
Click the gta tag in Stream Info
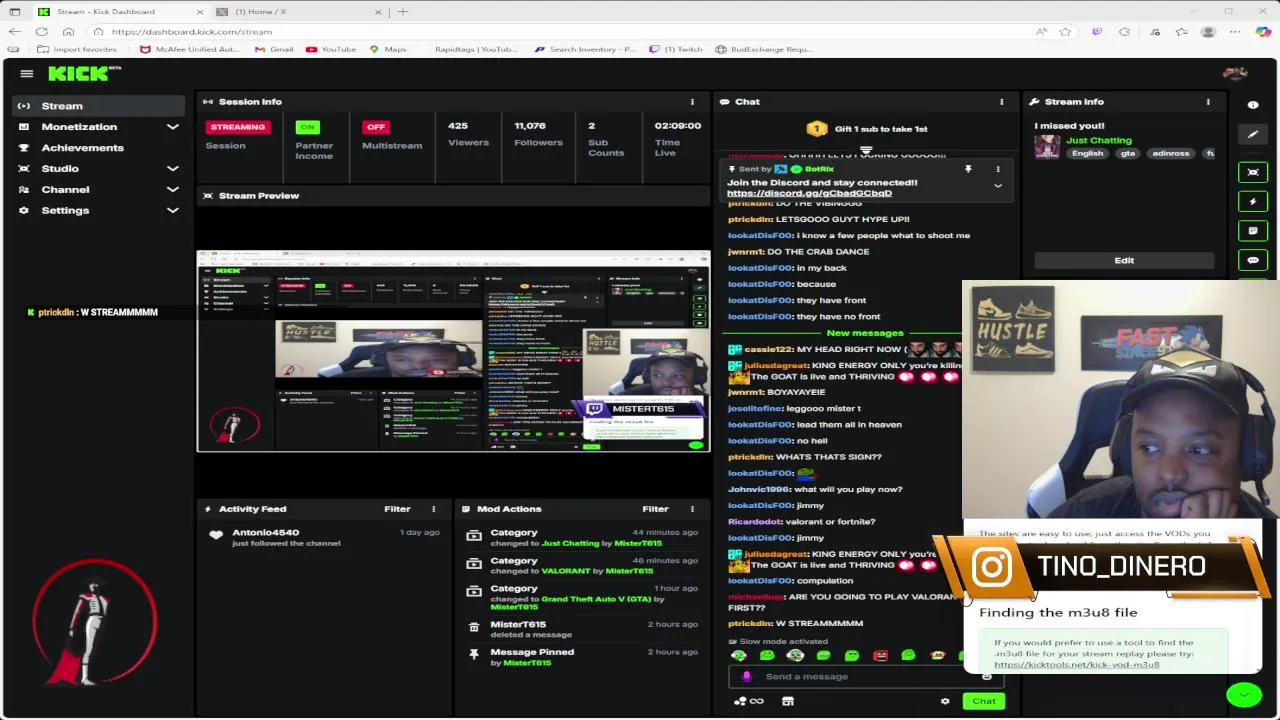[x=1128, y=154]
